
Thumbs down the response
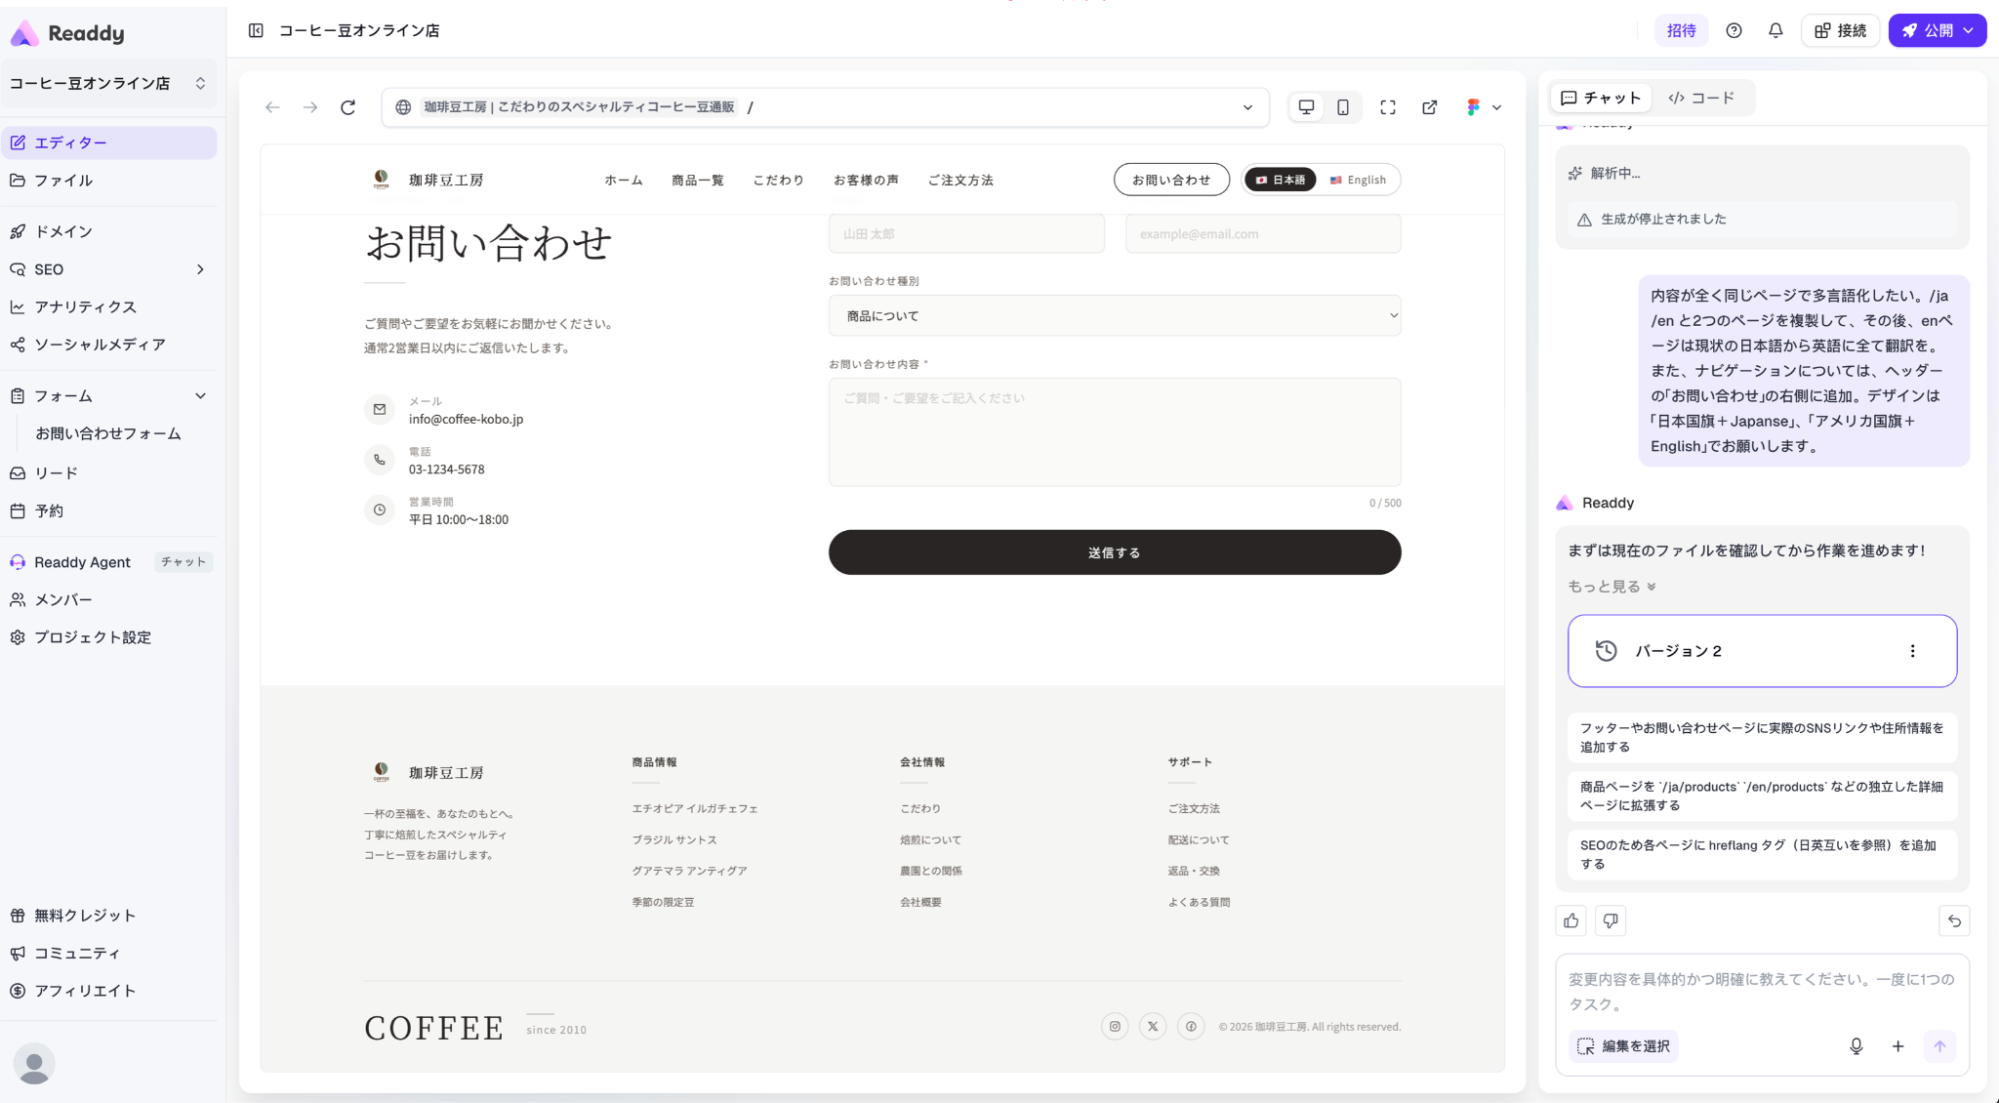point(1610,921)
